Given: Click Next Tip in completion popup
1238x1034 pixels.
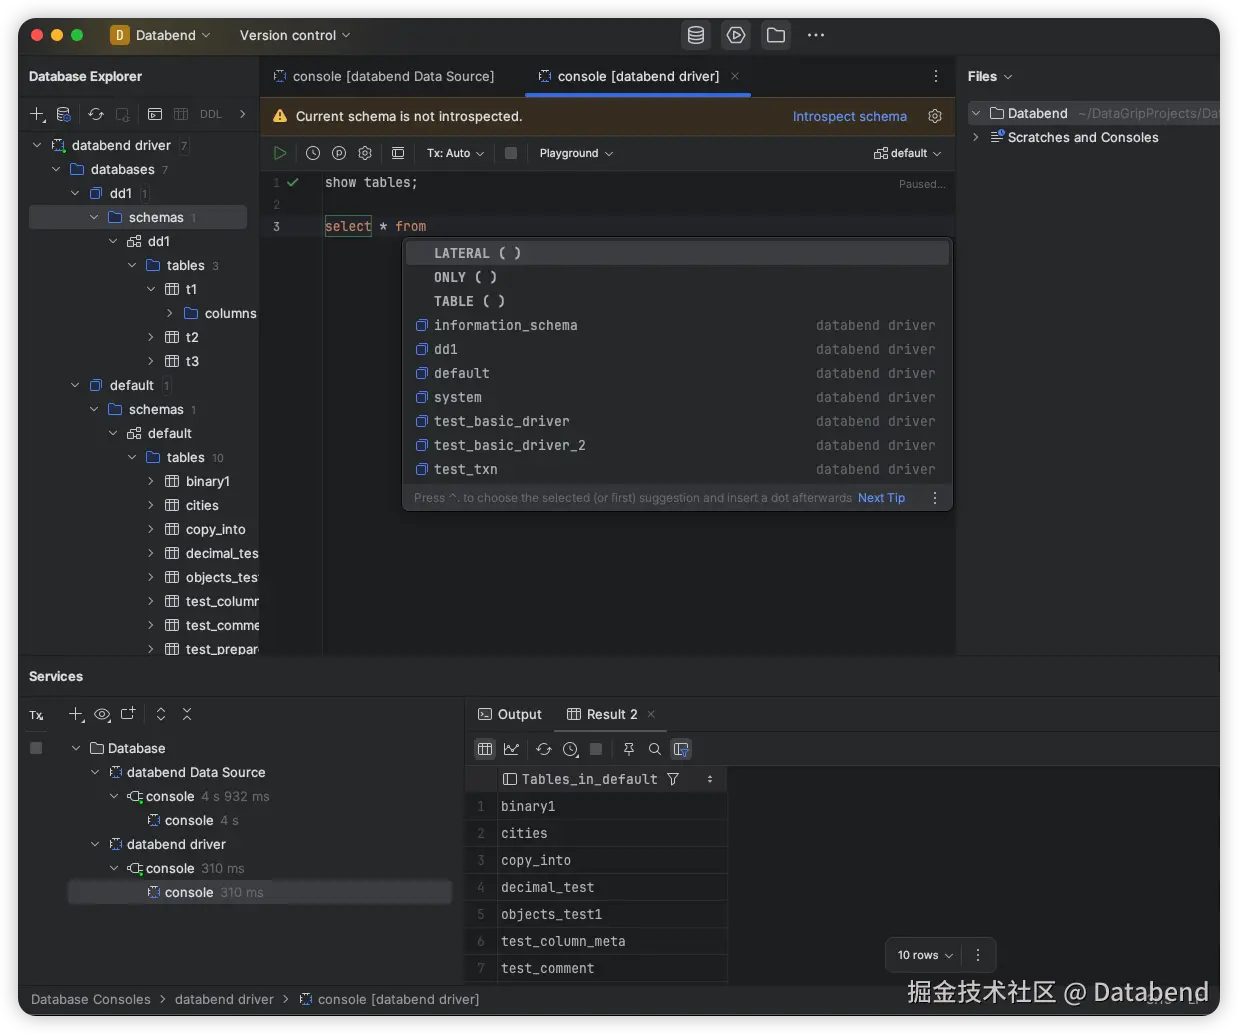Looking at the screenshot, I should click(x=881, y=498).
